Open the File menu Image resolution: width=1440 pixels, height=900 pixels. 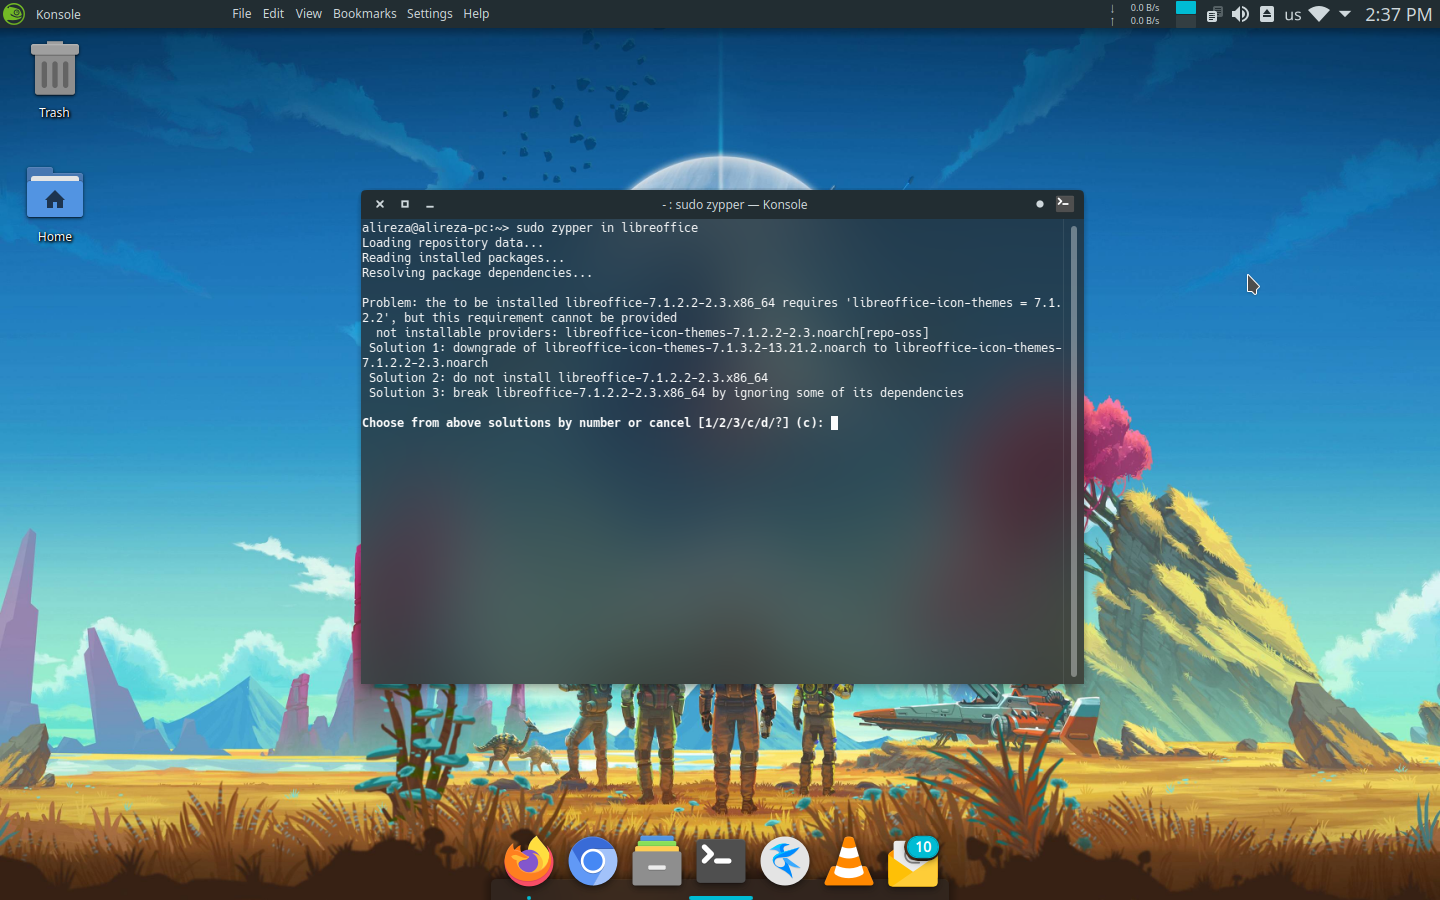point(242,14)
